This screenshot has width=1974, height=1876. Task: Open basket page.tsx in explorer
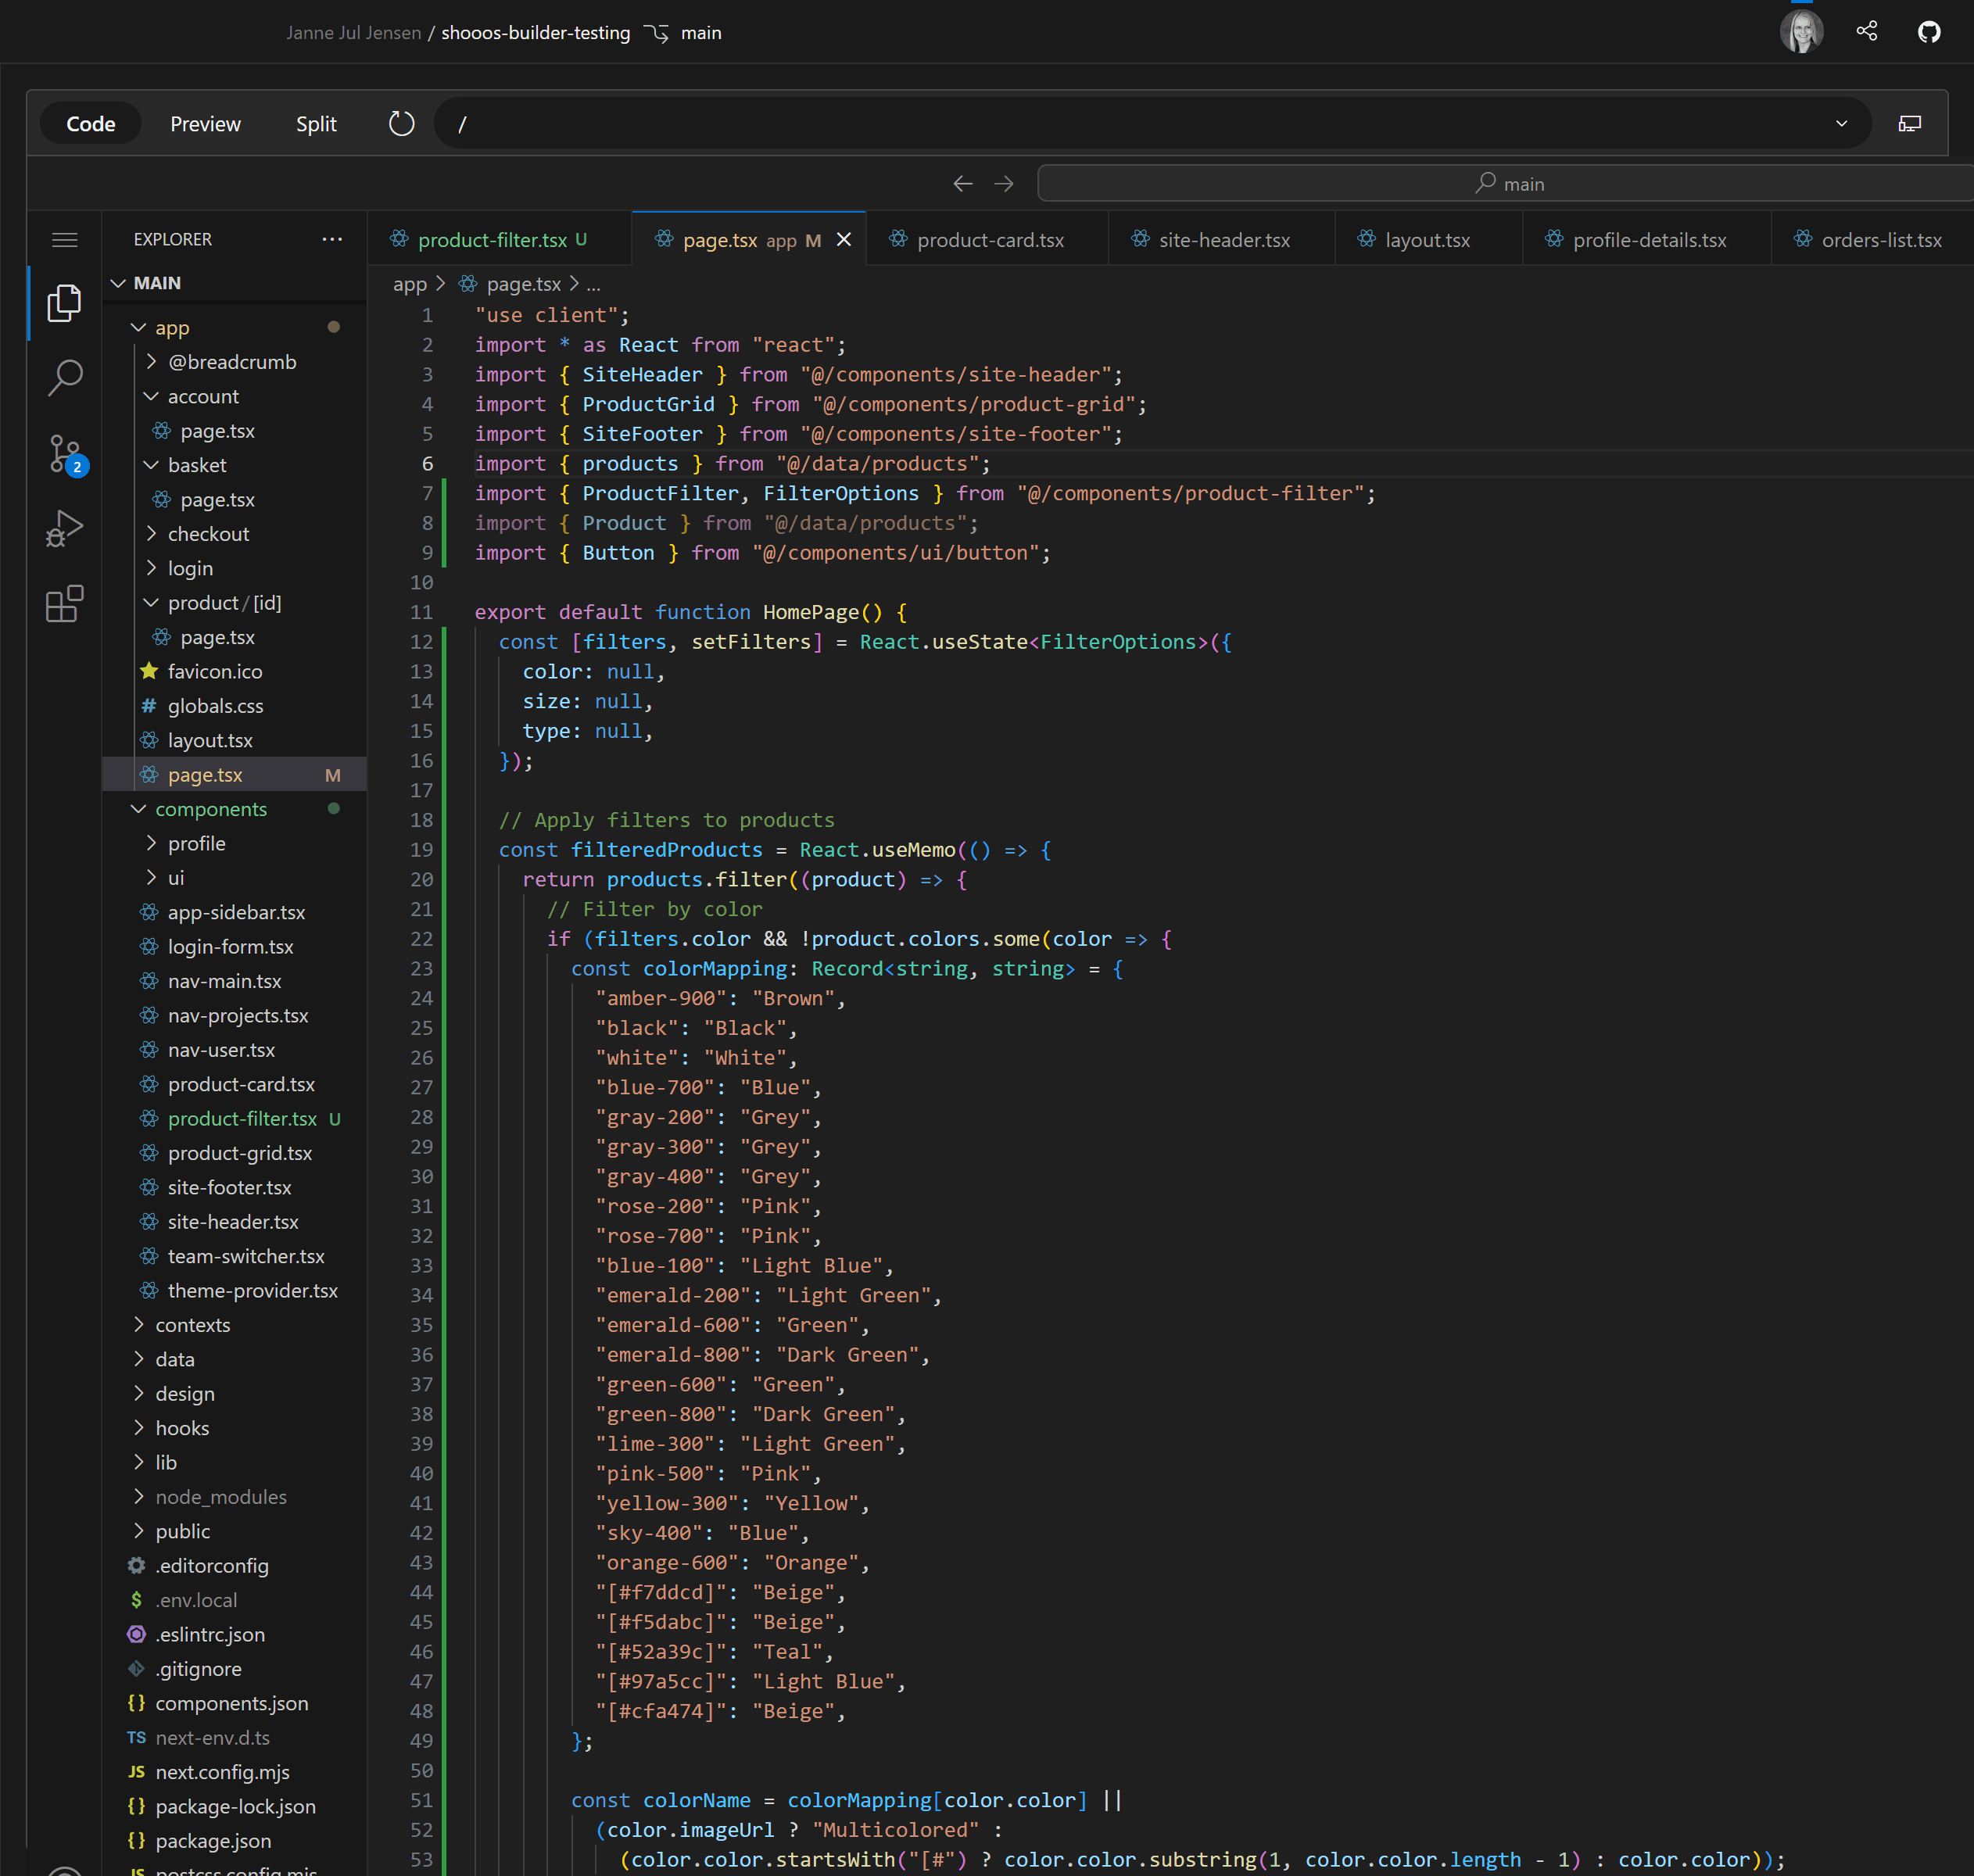coord(217,499)
